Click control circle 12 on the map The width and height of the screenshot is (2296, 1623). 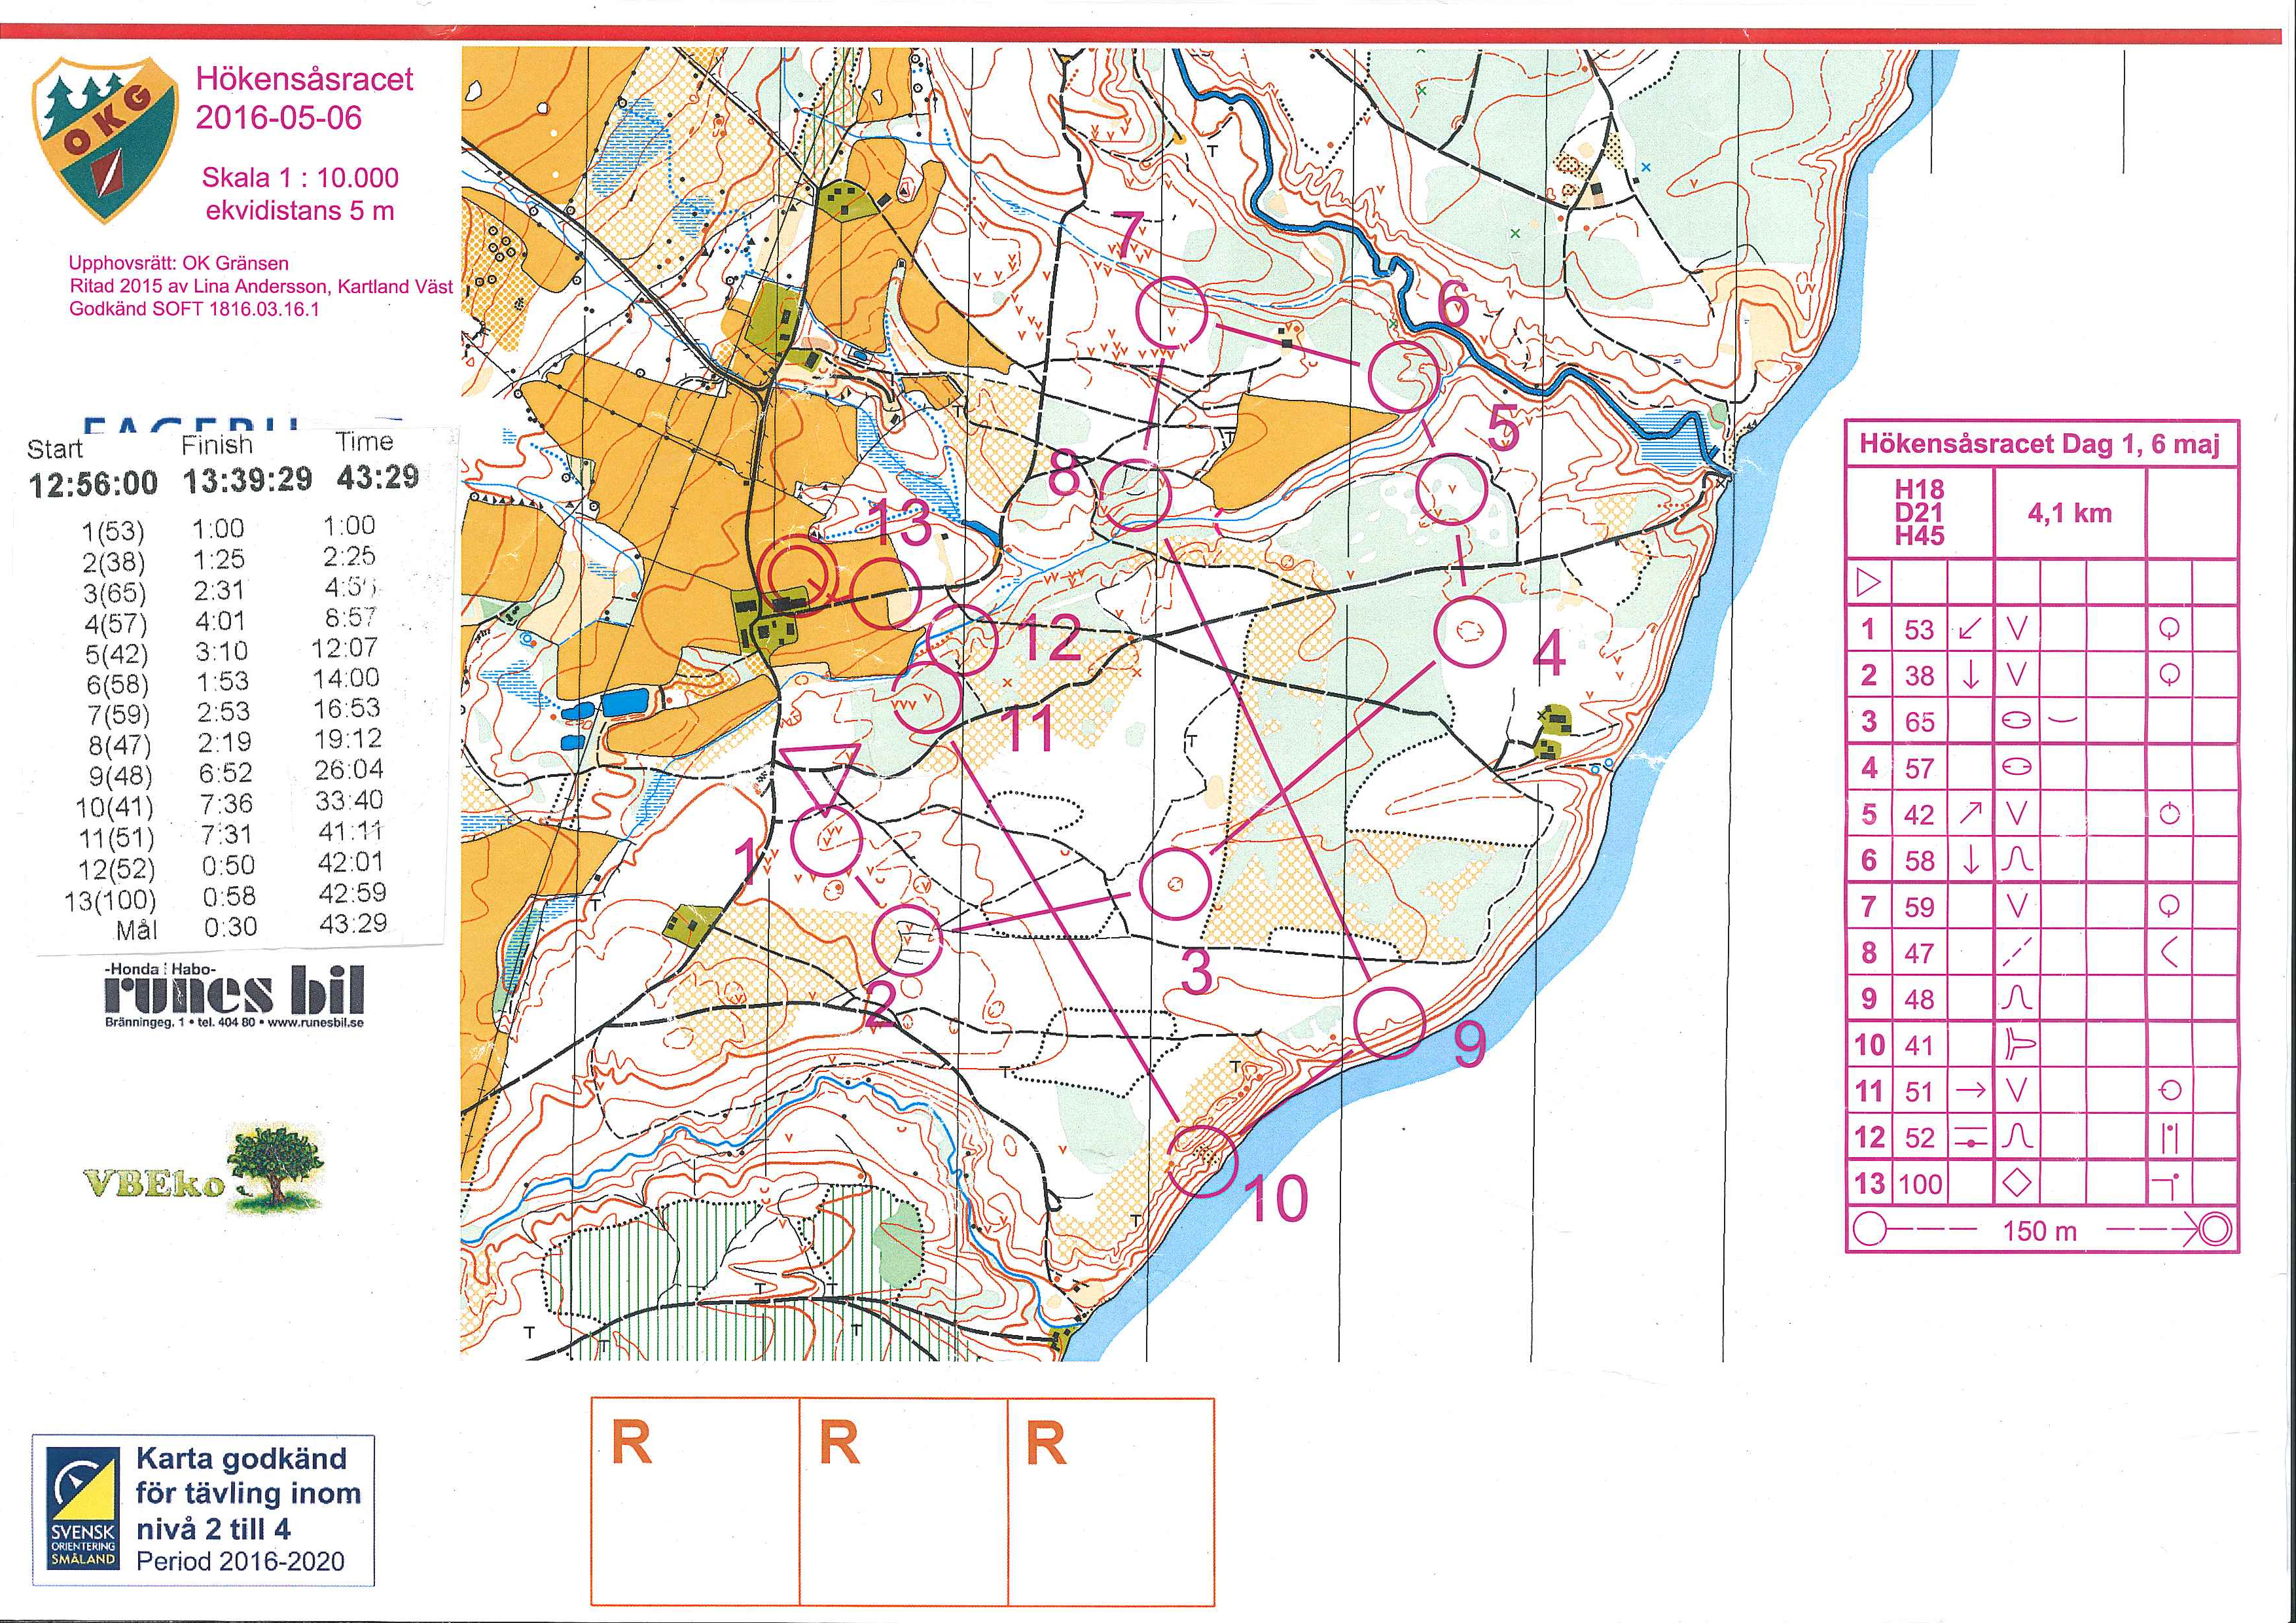(x=963, y=640)
